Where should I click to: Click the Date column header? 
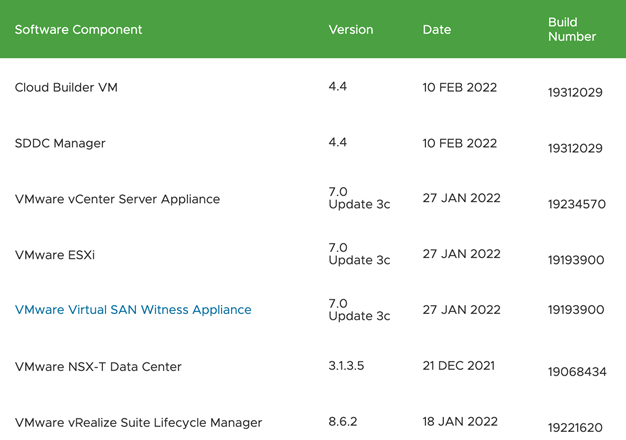[x=437, y=30]
